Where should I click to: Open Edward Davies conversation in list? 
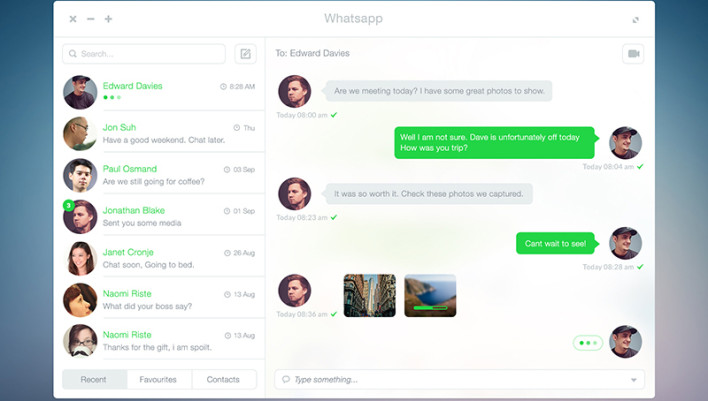click(159, 92)
